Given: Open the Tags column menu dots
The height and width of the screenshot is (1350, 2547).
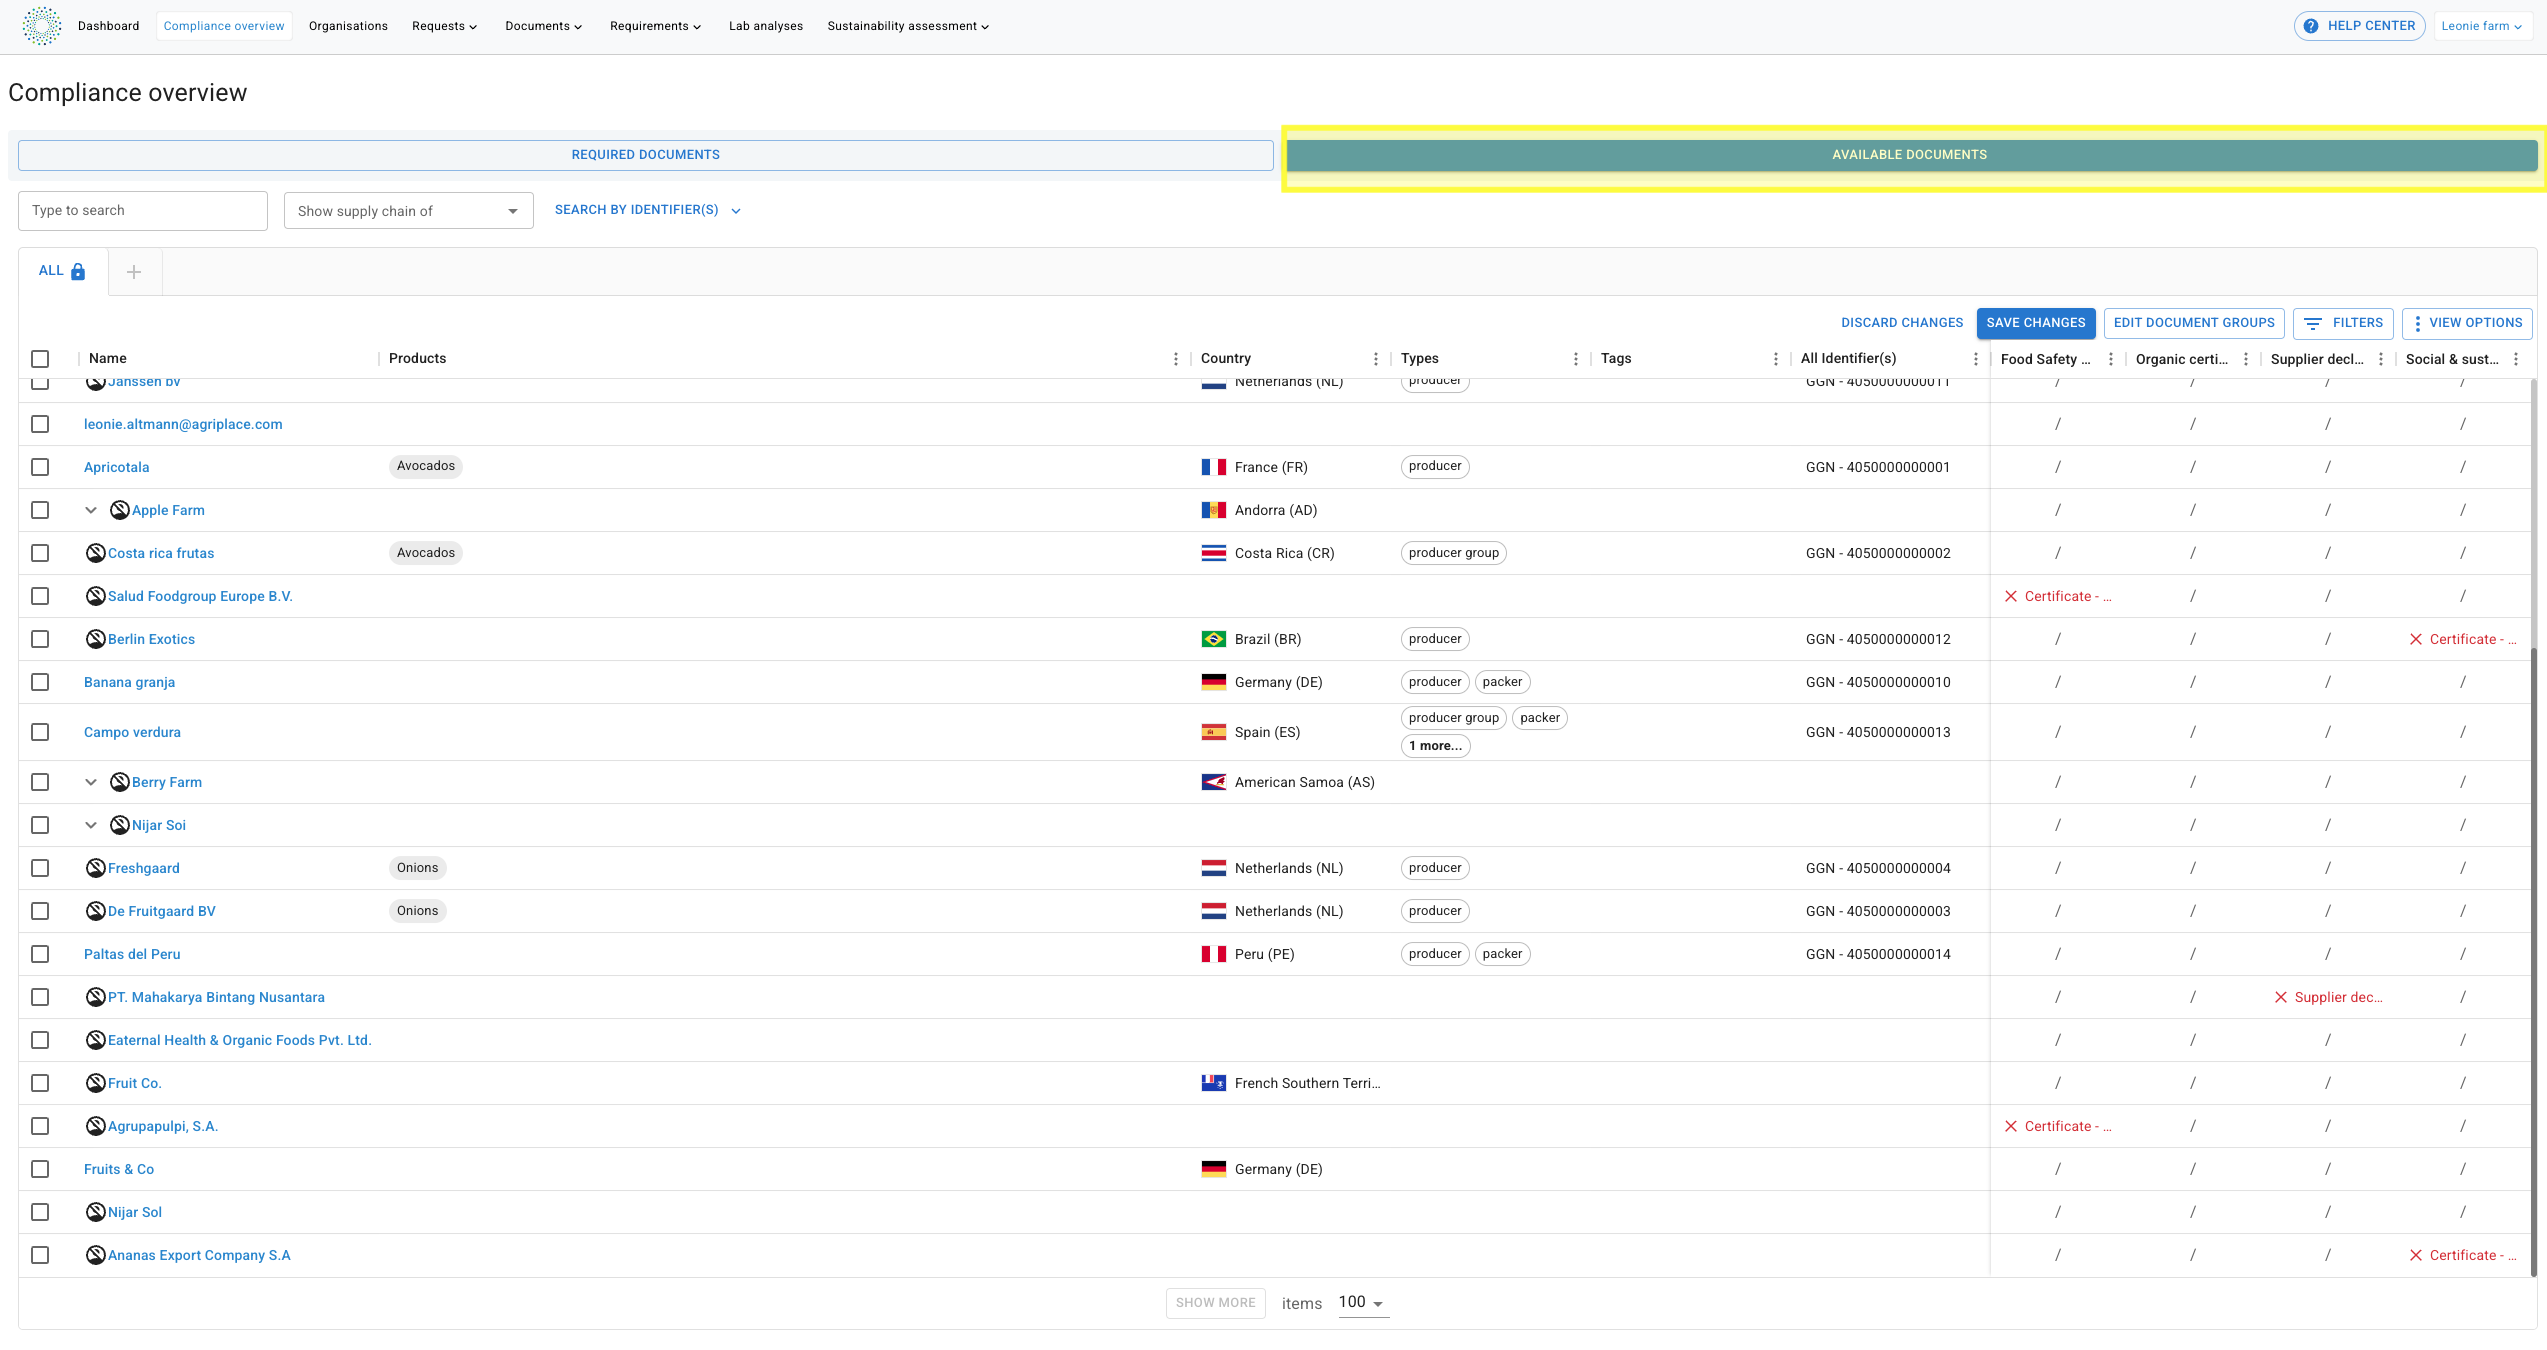Looking at the screenshot, I should pyautogui.click(x=1776, y=359).
